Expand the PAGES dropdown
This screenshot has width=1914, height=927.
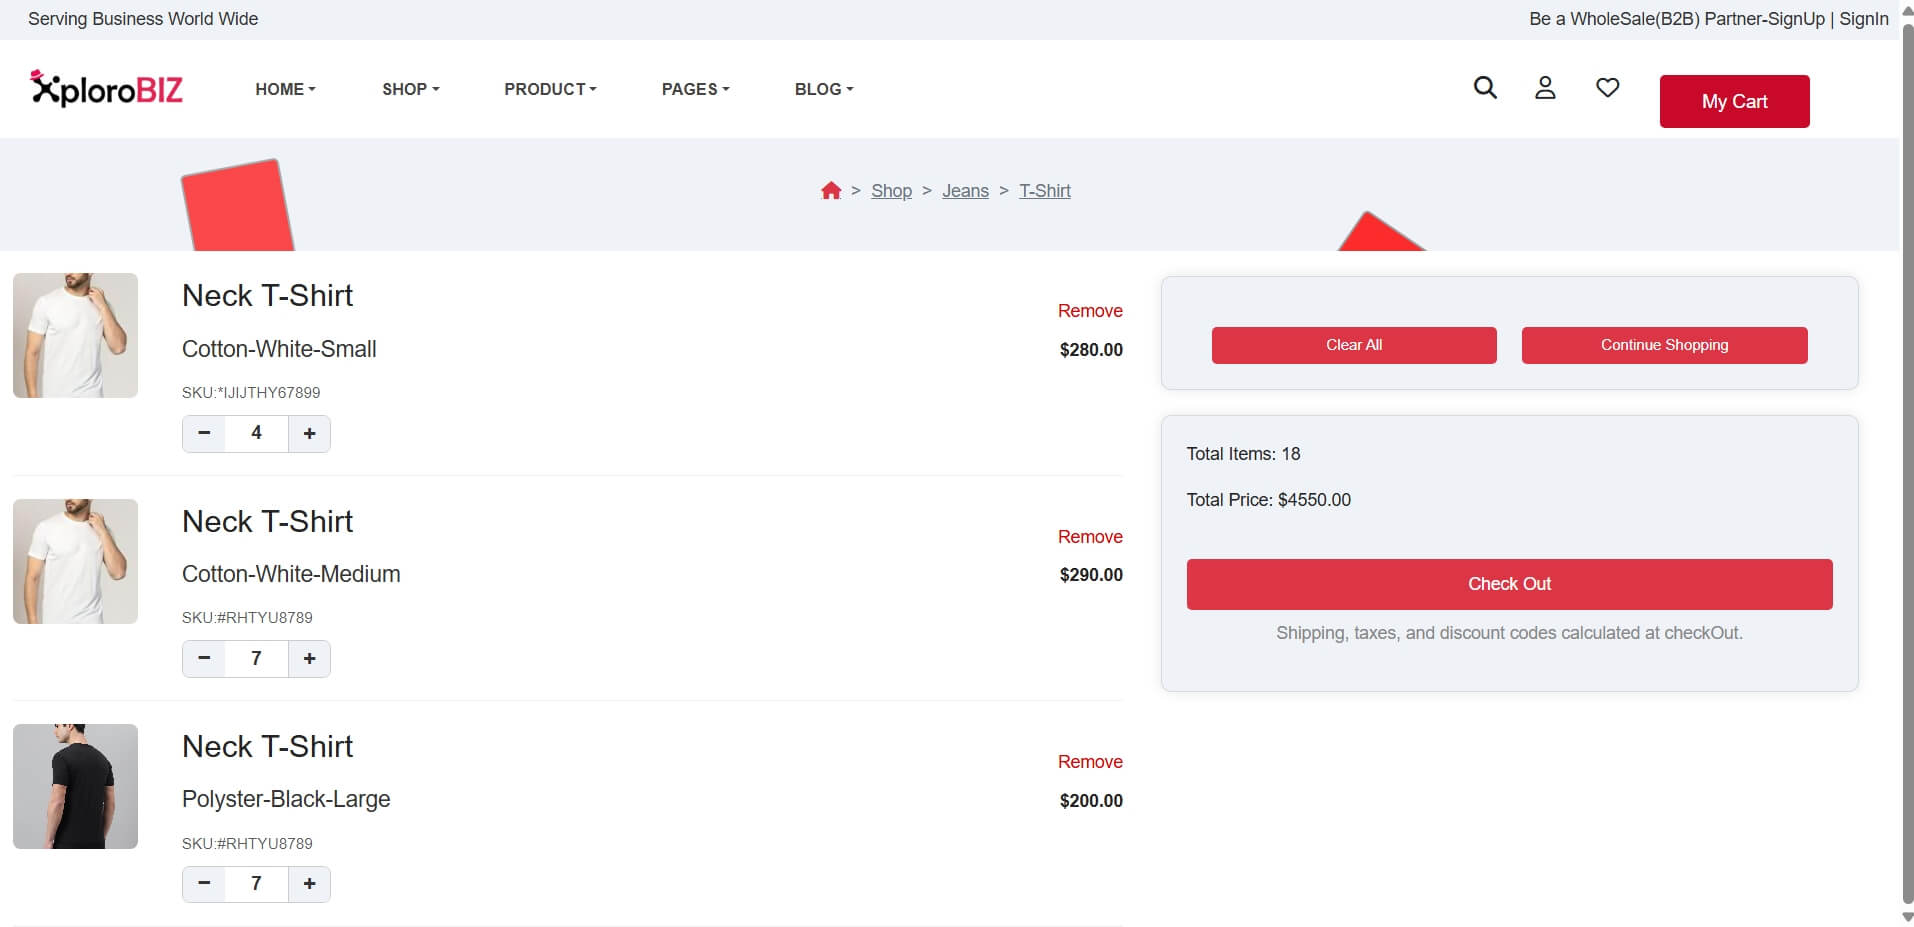[695, 89]
